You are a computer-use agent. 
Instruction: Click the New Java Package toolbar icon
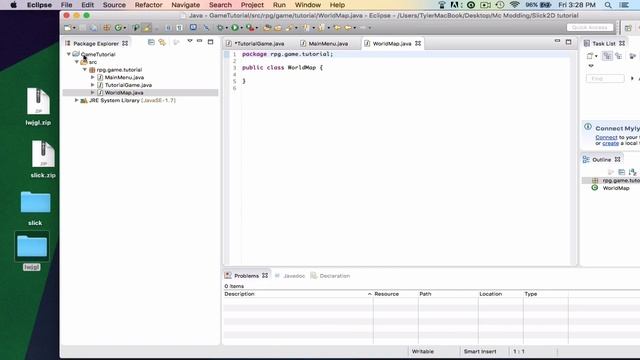click(x=107, y=28)
